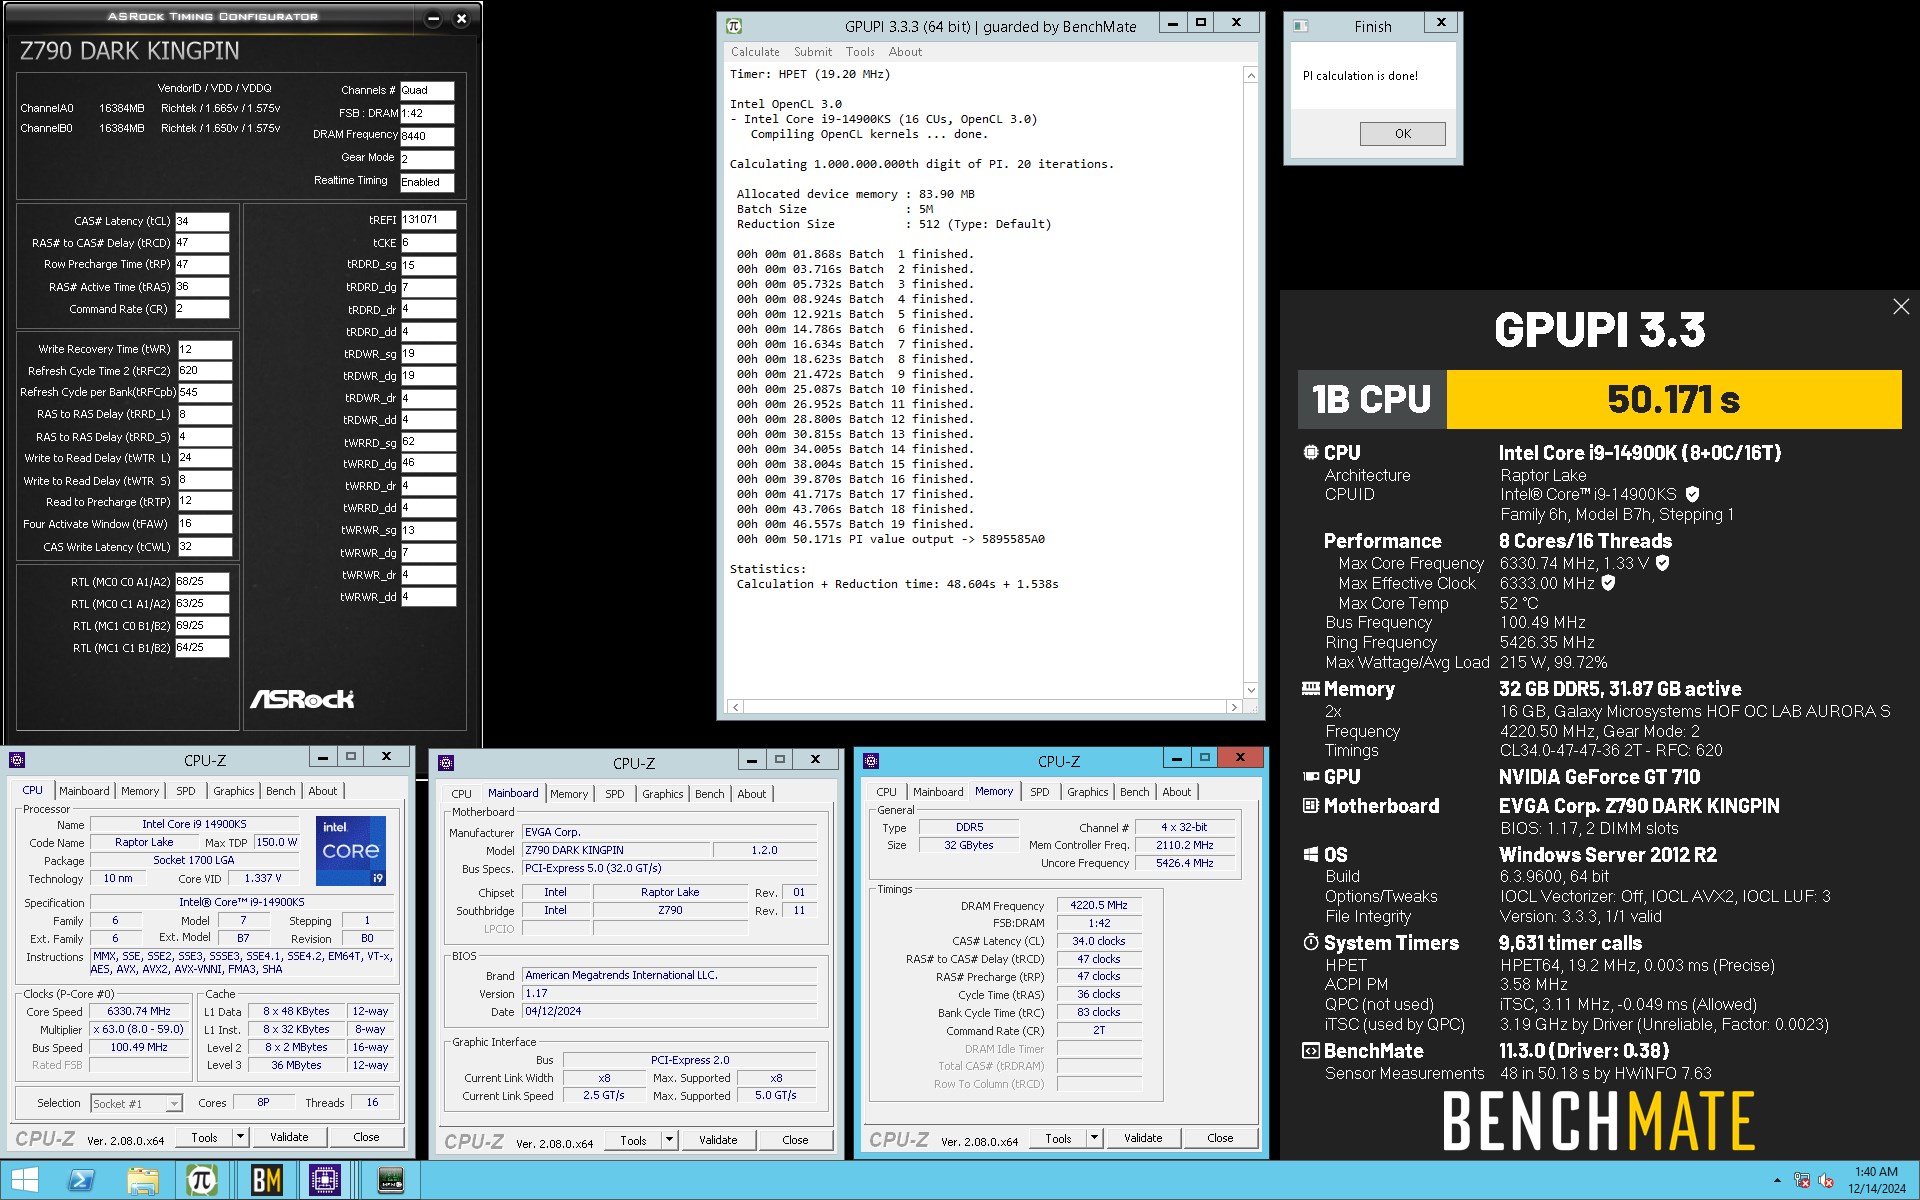
Task: Click the Motherboard section icon
Action: [x=1310, y=805]
